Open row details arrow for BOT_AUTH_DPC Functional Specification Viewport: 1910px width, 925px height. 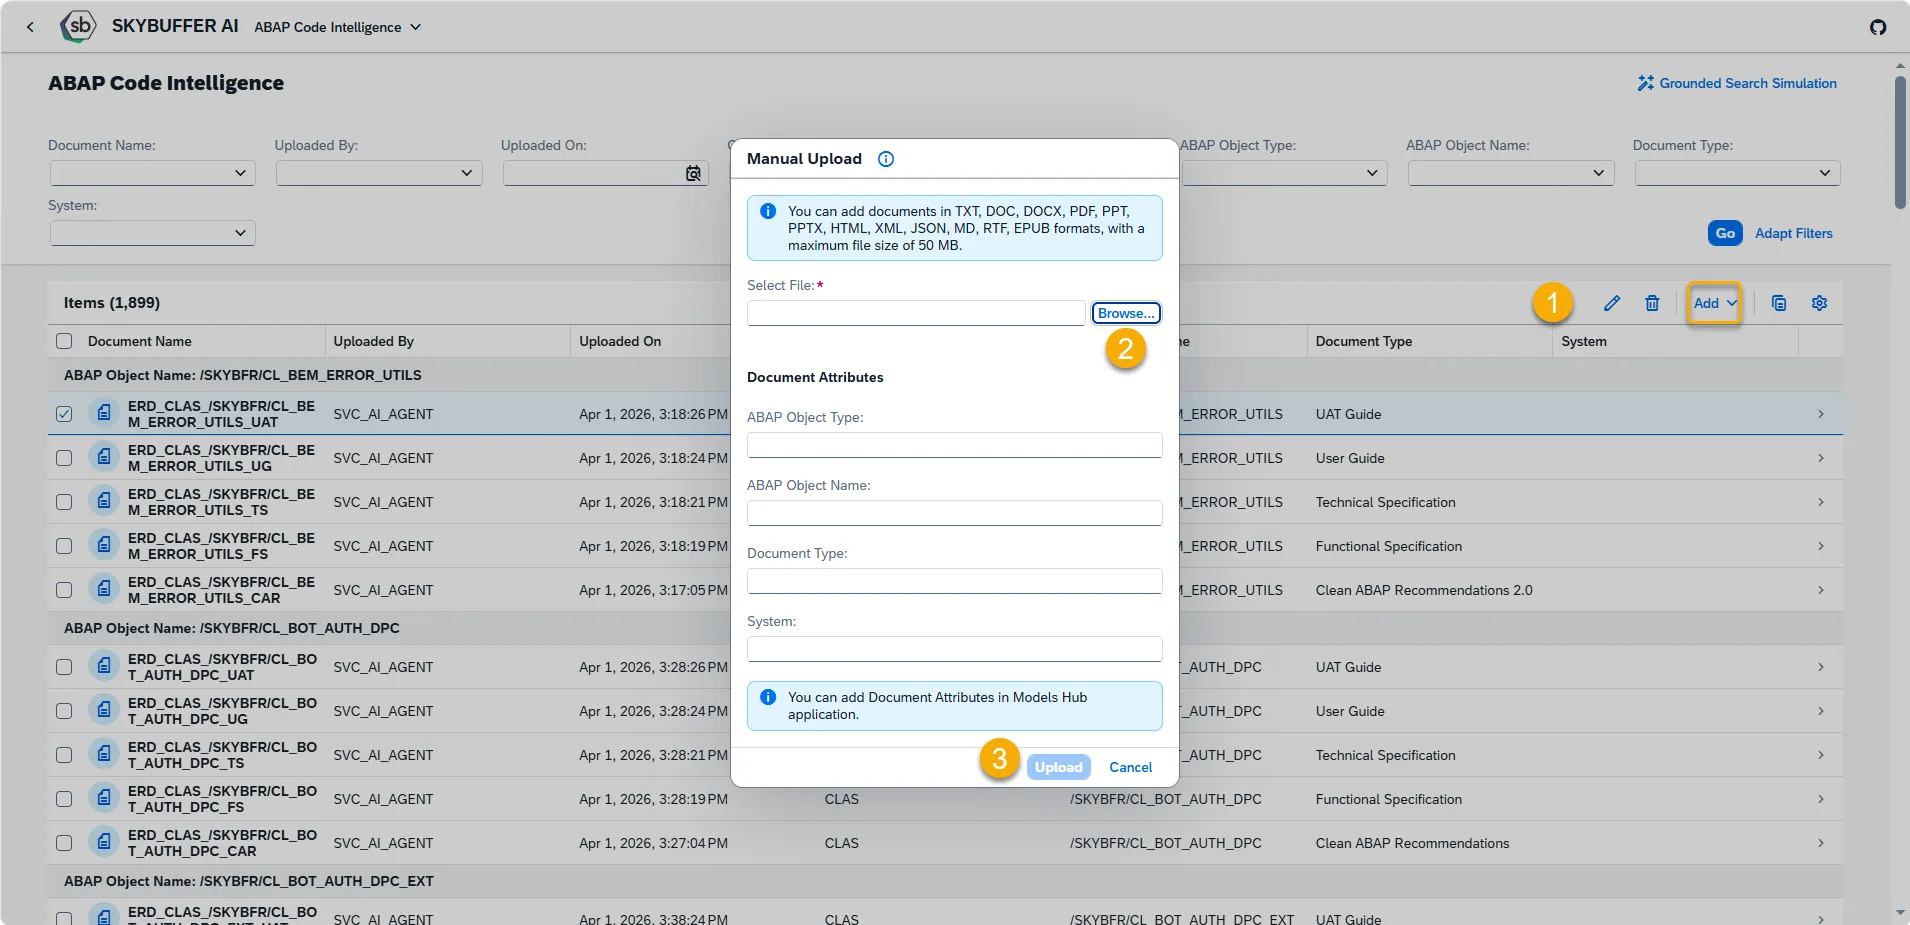[x=1820, y=799]
